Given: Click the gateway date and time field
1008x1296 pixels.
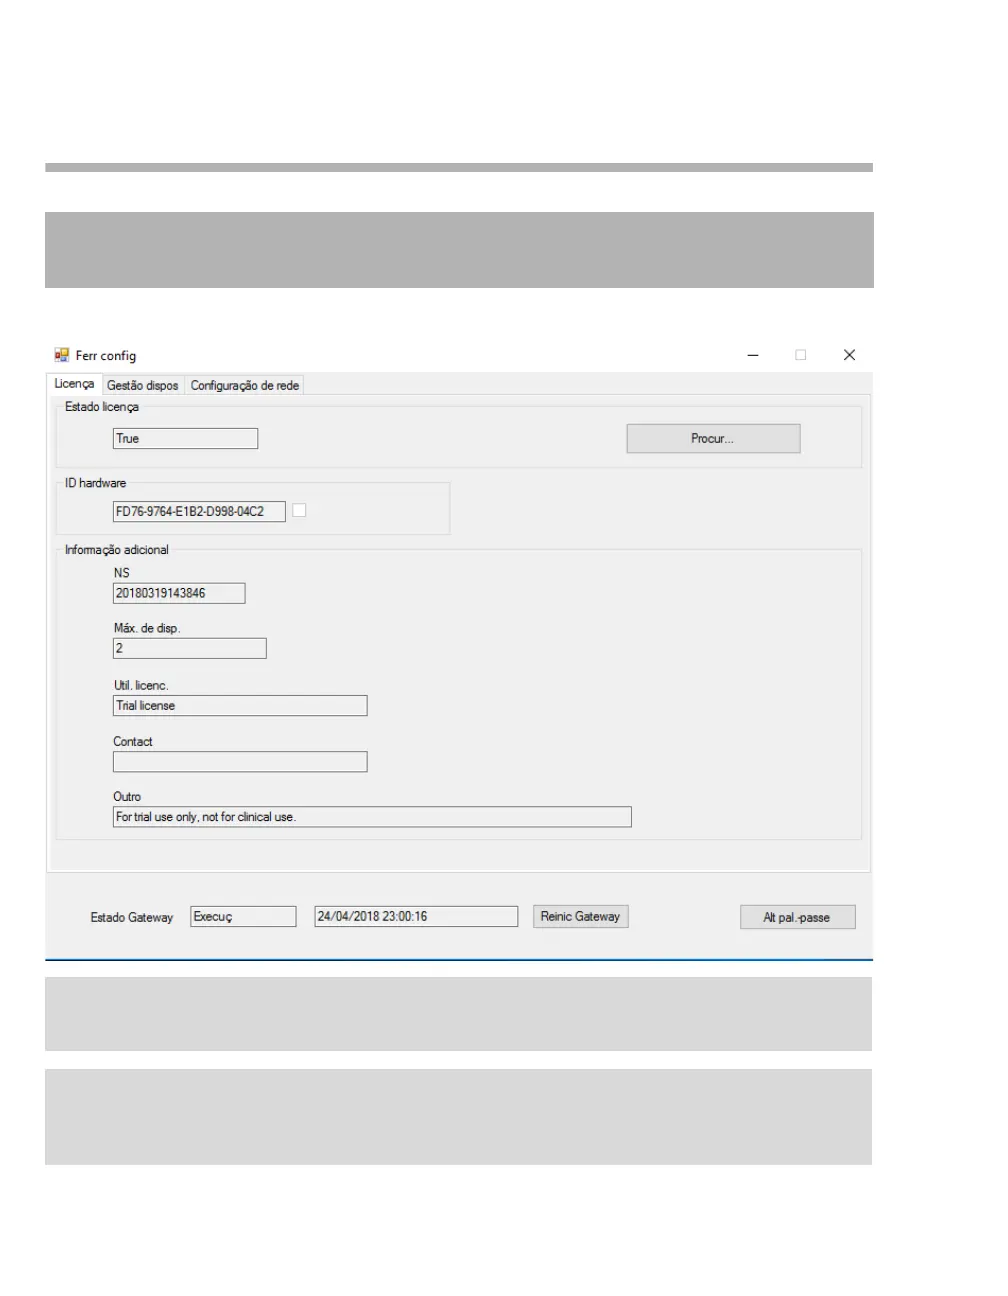Looking at the screenshot, I should (416, 917).
